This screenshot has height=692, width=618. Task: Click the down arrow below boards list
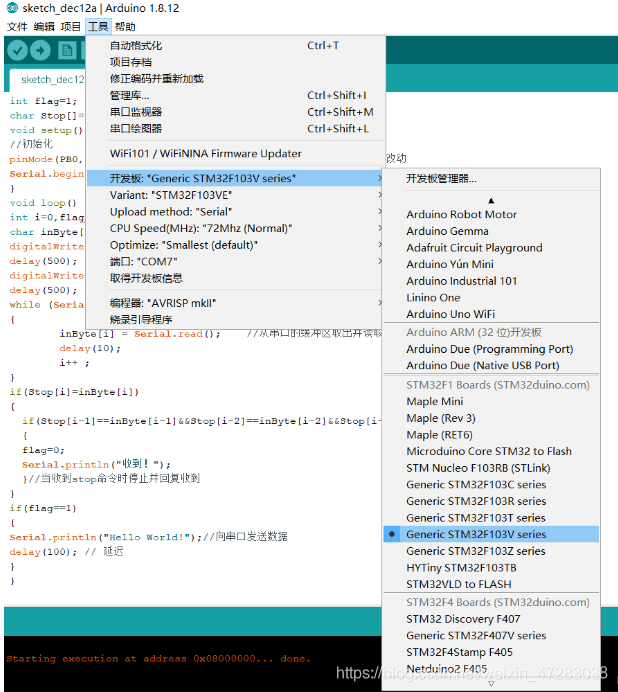491,684
